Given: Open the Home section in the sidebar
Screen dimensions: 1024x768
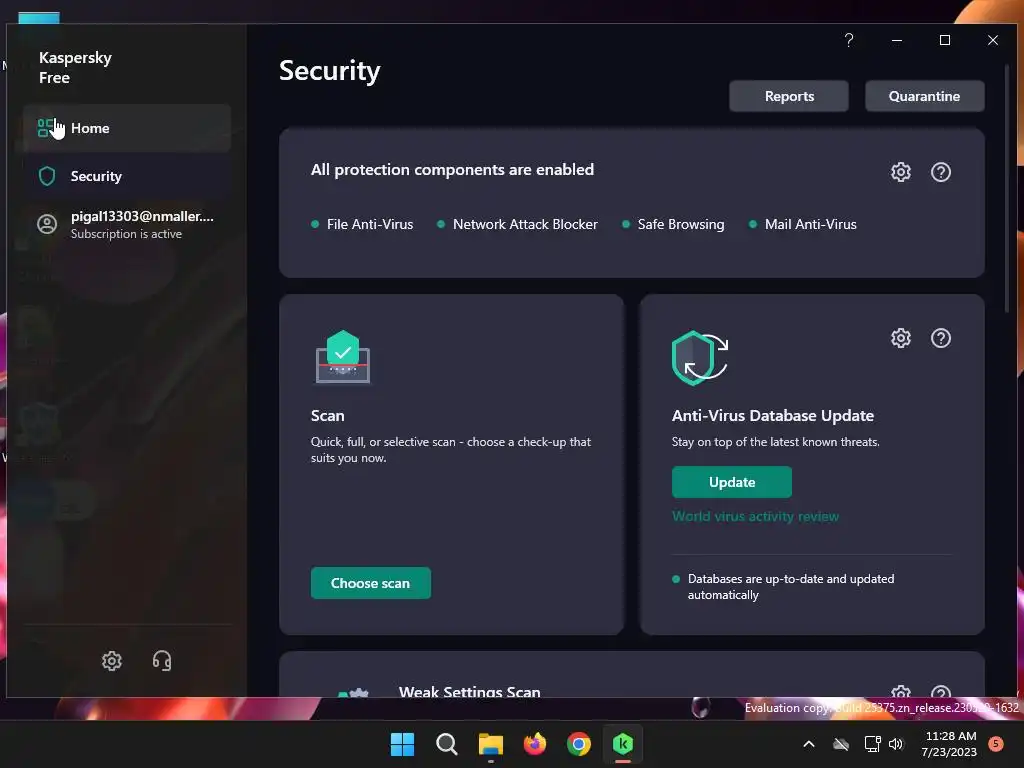Looking at the screenshot, I should pyautogui.click(x=127, y=128).
